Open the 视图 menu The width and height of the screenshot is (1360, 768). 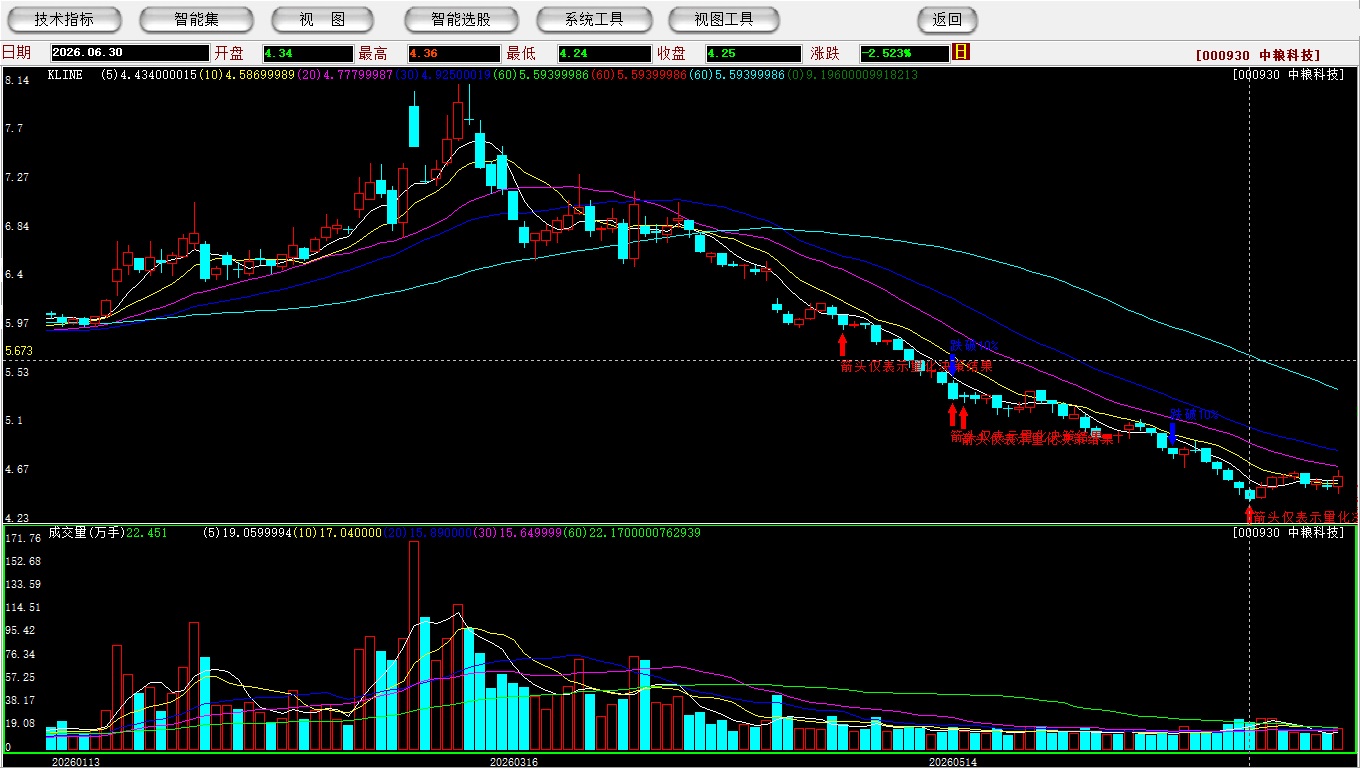(323, 19)
